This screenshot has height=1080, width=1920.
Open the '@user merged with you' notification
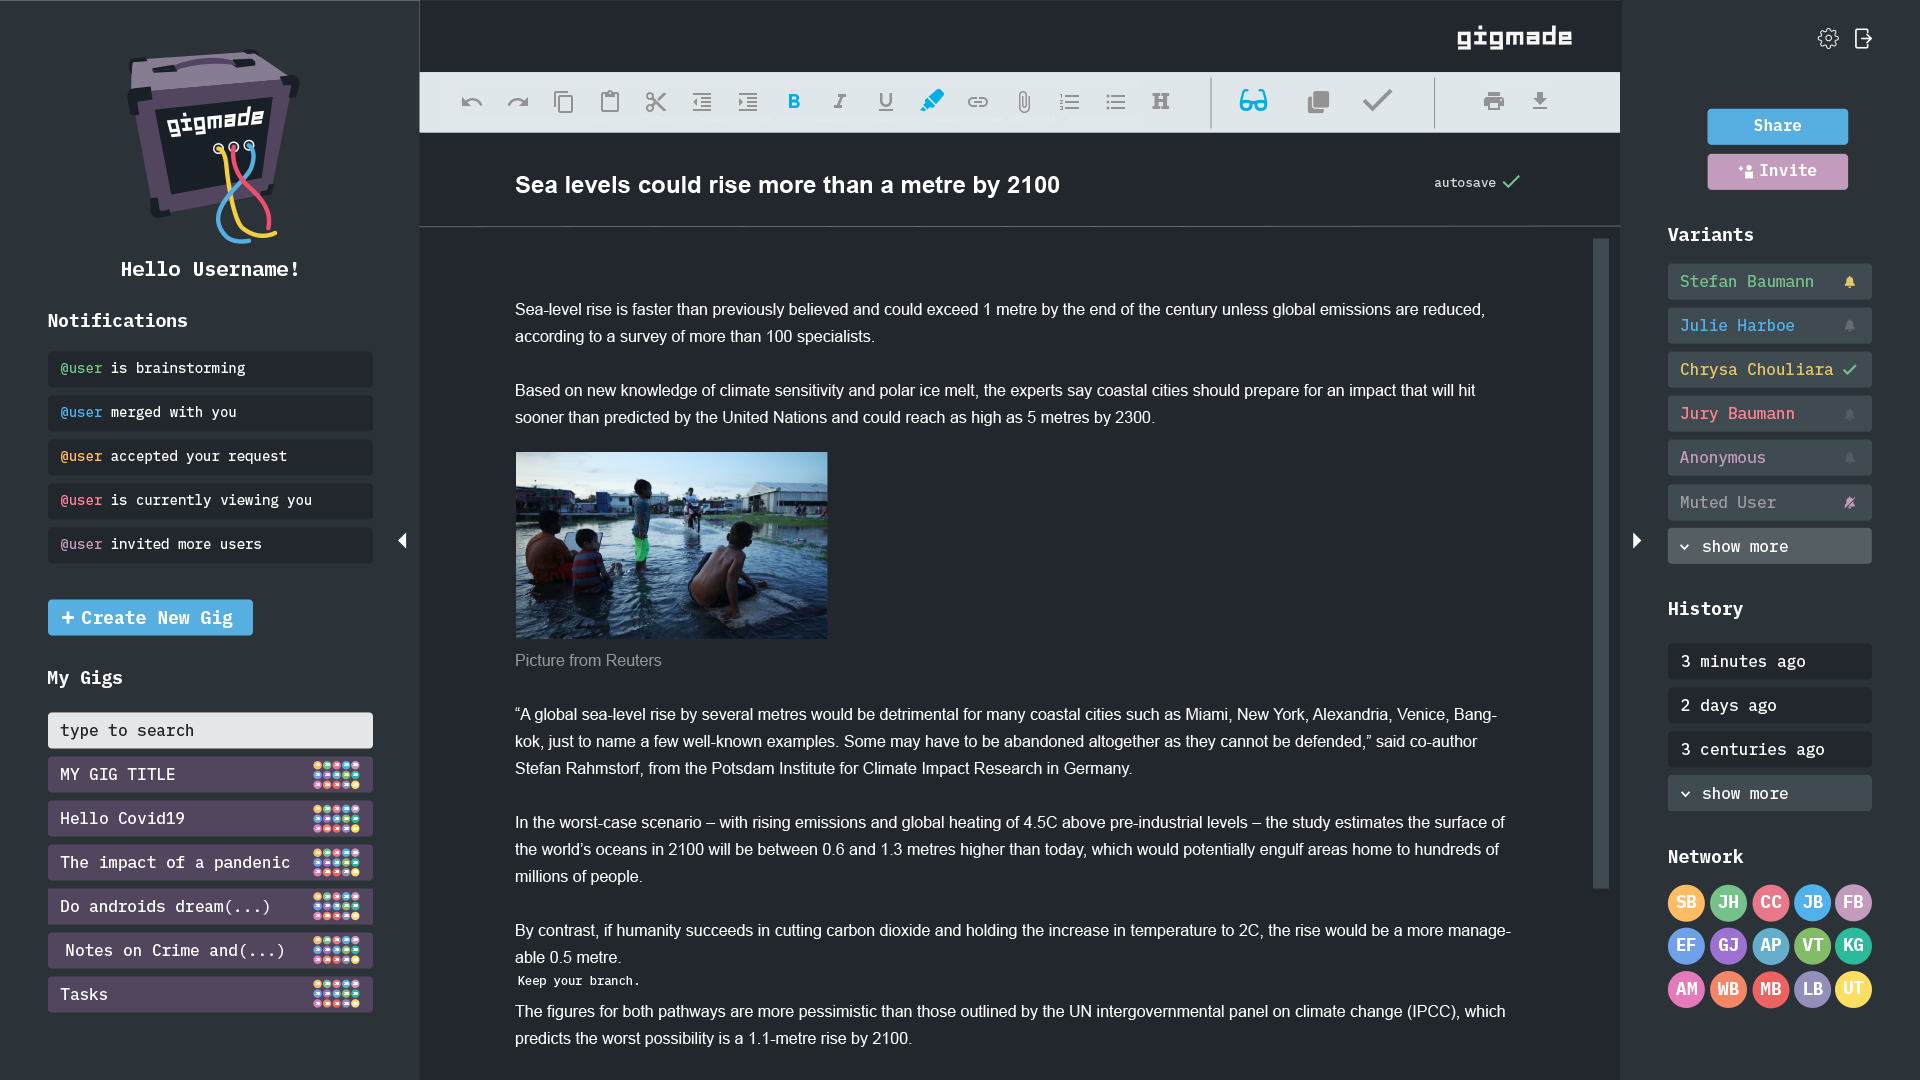[x=210, y=413]
